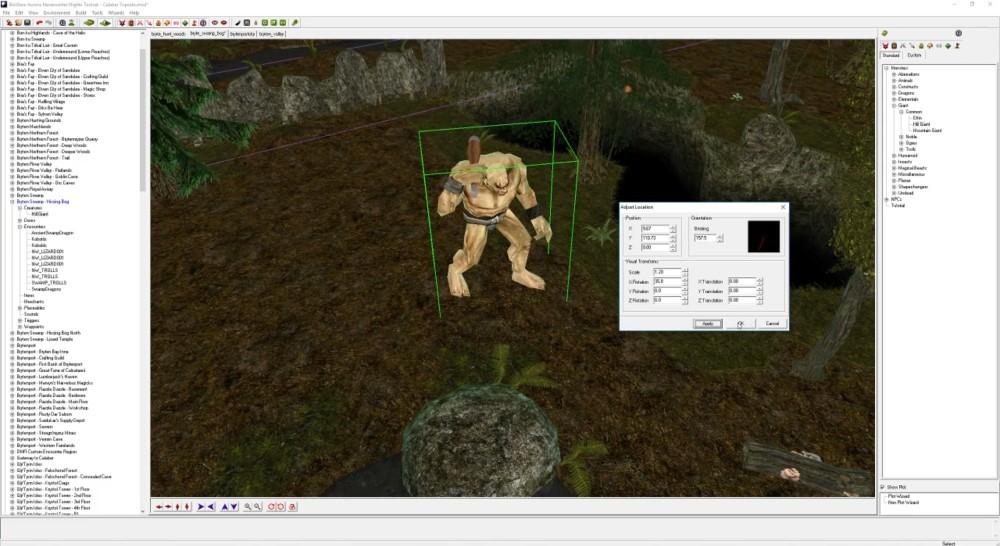Screen dimensions: 1000x546
Task: Click the second green terrain tile icon
Action: (x=105, y=23)
